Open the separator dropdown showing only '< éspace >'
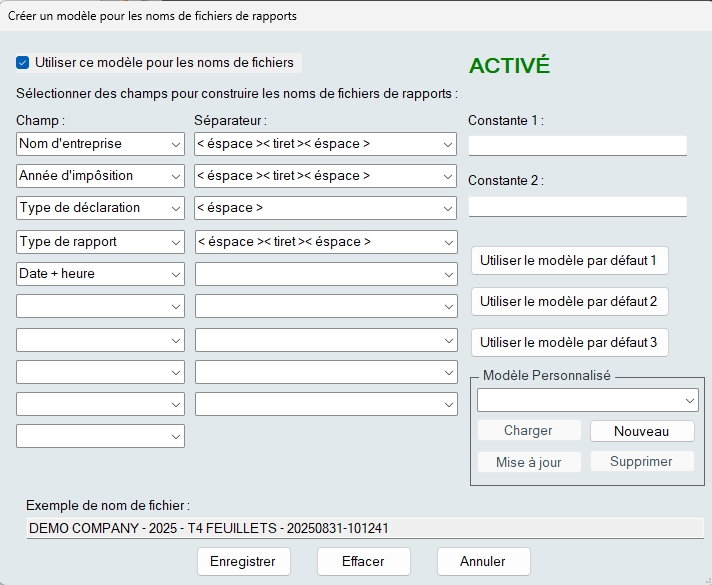This screenshot has height=585, width=712. pos(325,208)
